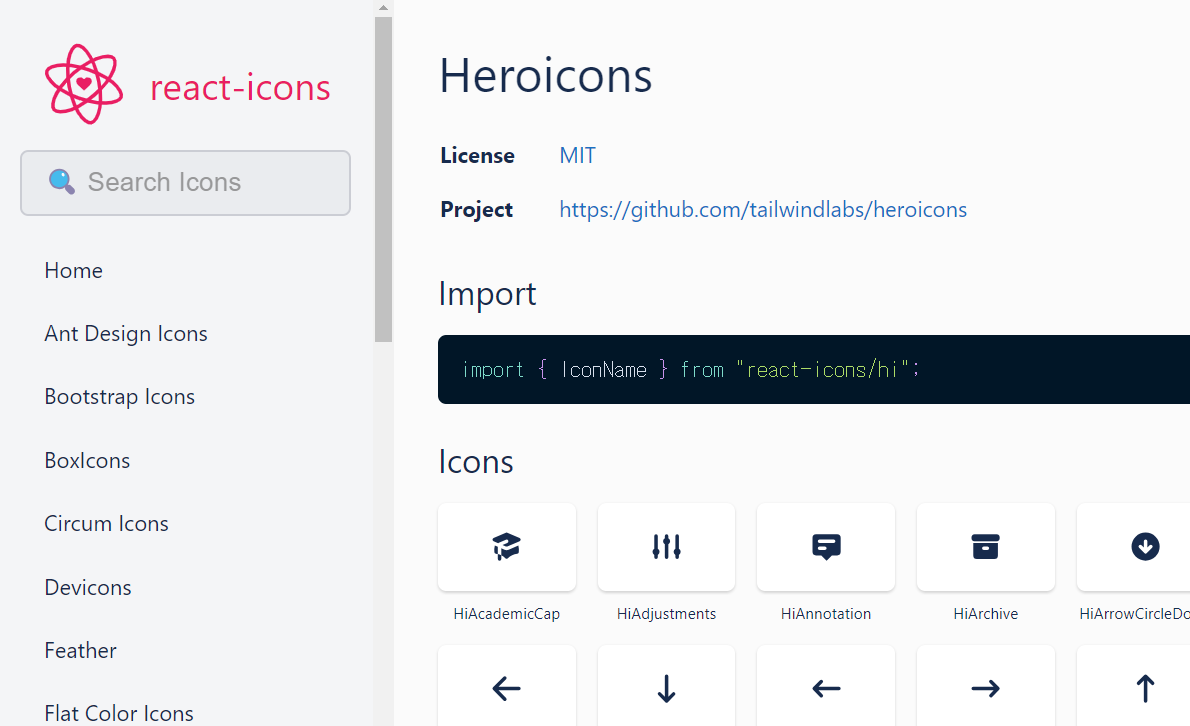Screen dimensions: 1190x726
Task: Open Ant Design Icons from sidebar
Action: tap(126, 334)
